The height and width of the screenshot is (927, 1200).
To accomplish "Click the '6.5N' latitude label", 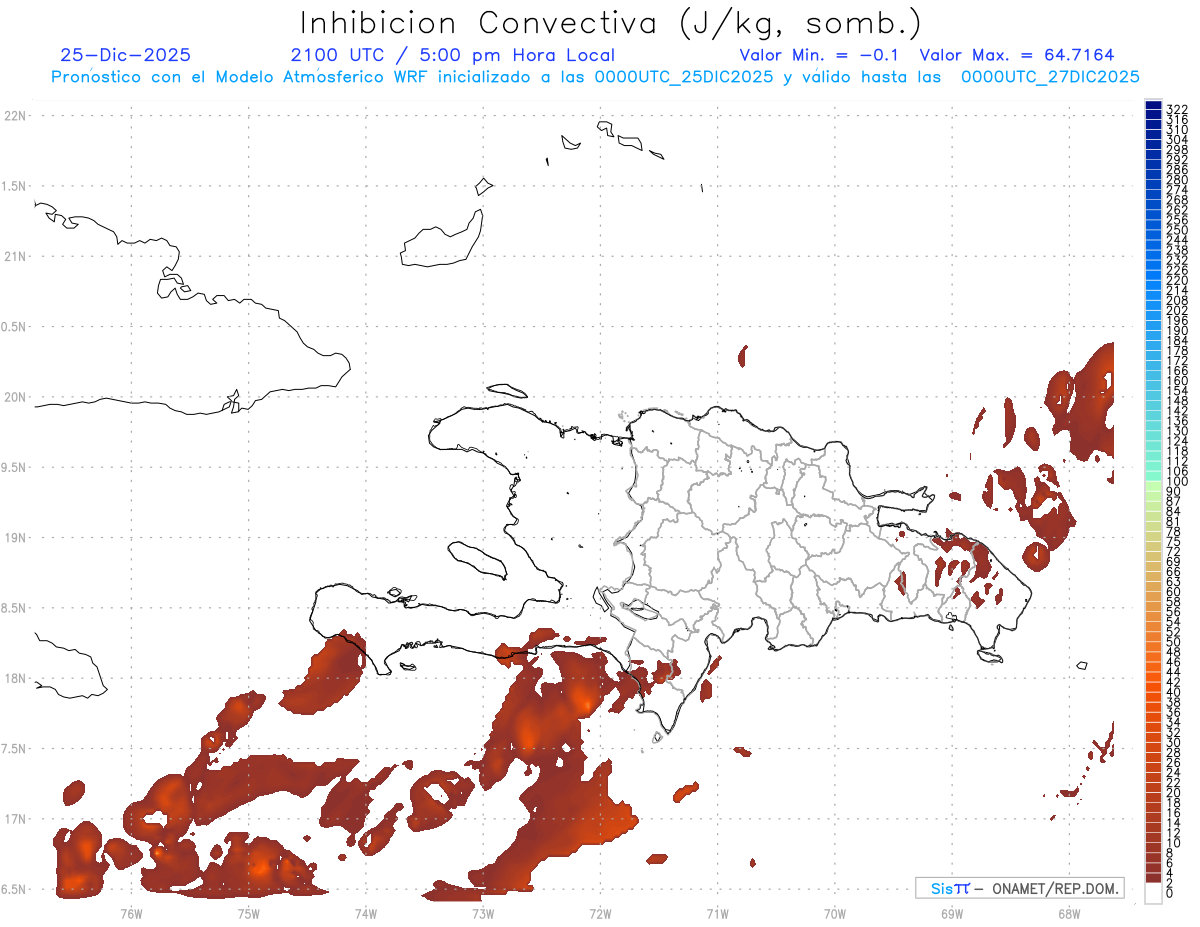I will pos(15,890).
